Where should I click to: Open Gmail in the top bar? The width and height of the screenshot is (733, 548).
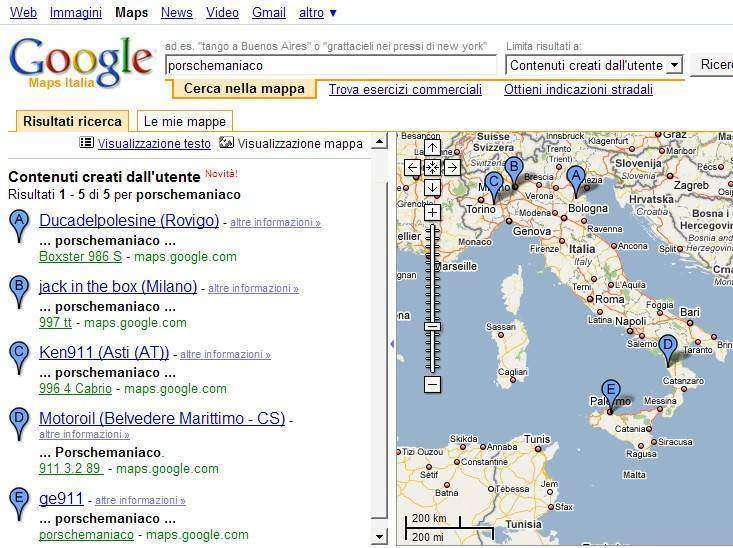(x=269, y=13)
